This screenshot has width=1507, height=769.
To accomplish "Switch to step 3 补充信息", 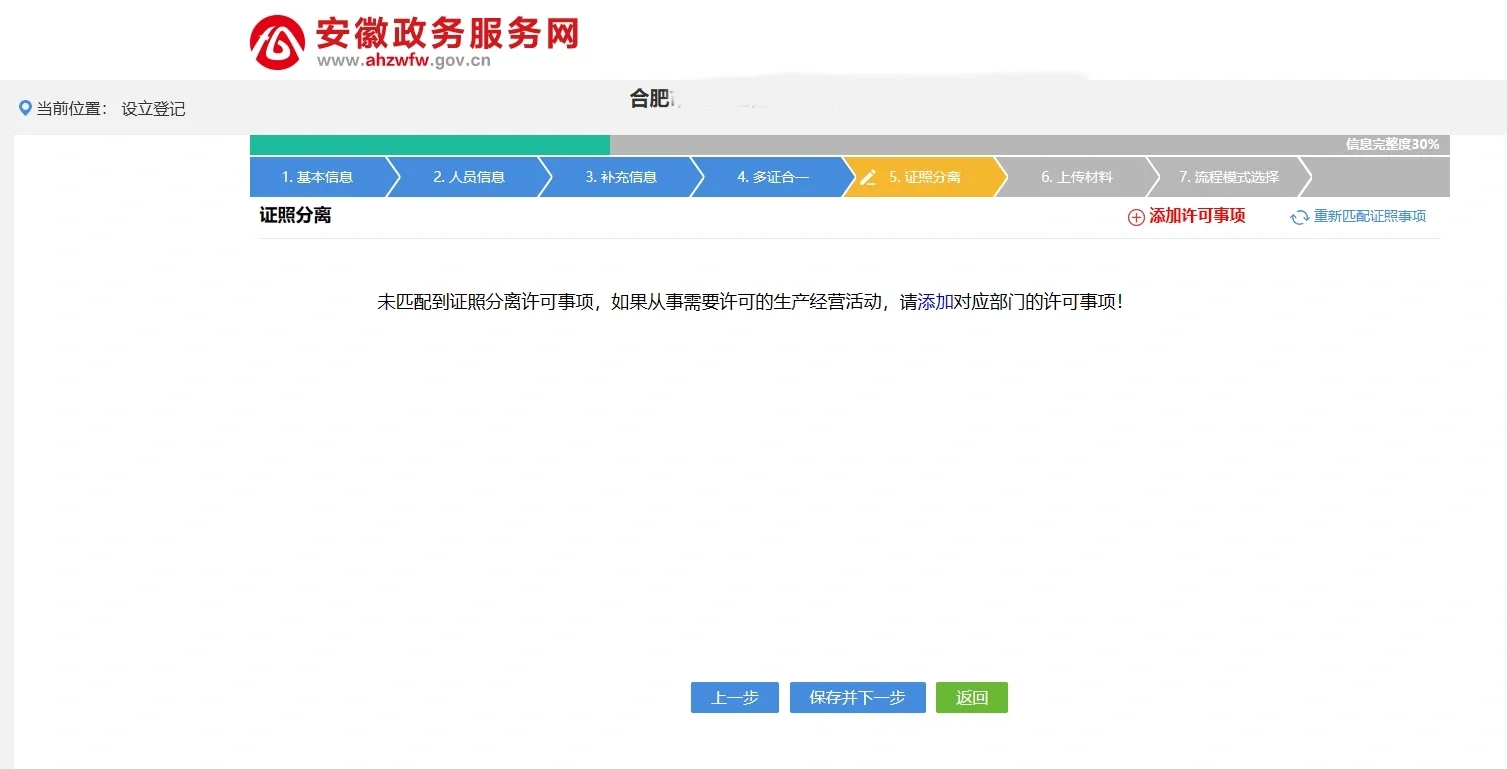I will pos(621,177).
